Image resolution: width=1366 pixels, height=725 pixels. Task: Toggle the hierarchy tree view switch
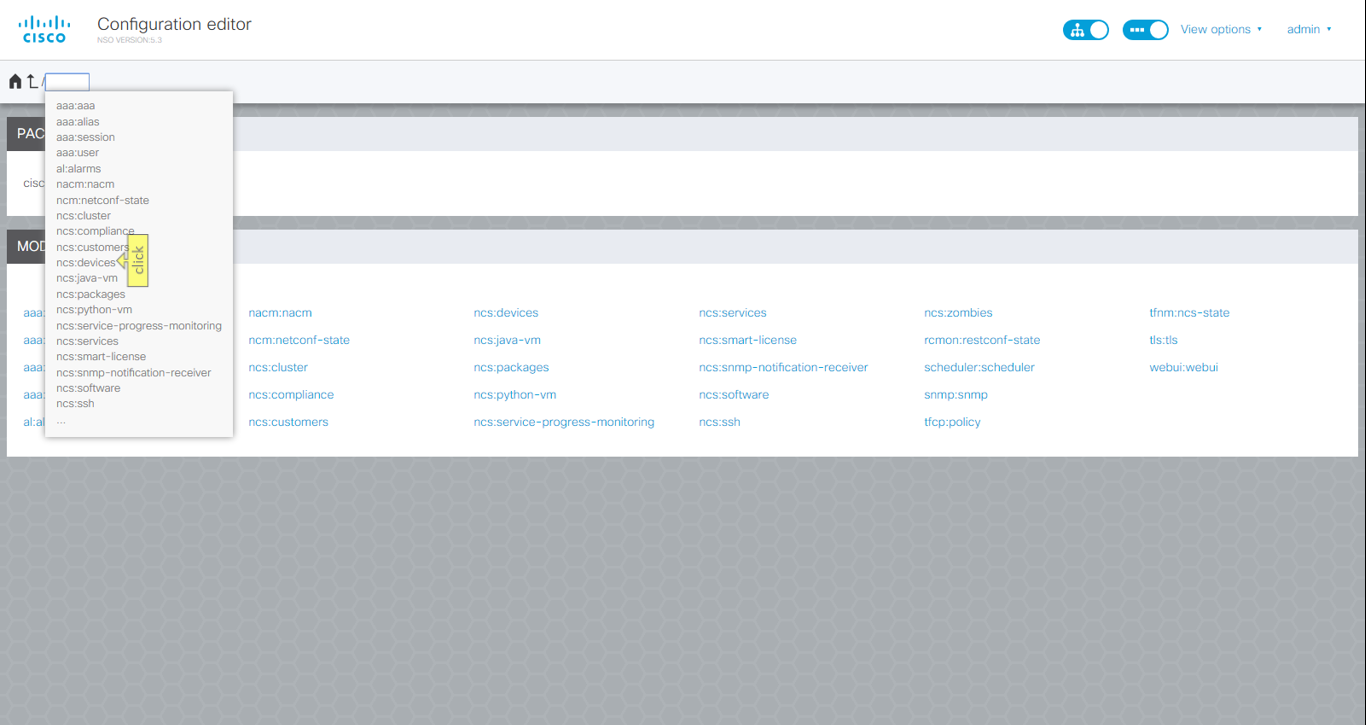click(1086, 30)
